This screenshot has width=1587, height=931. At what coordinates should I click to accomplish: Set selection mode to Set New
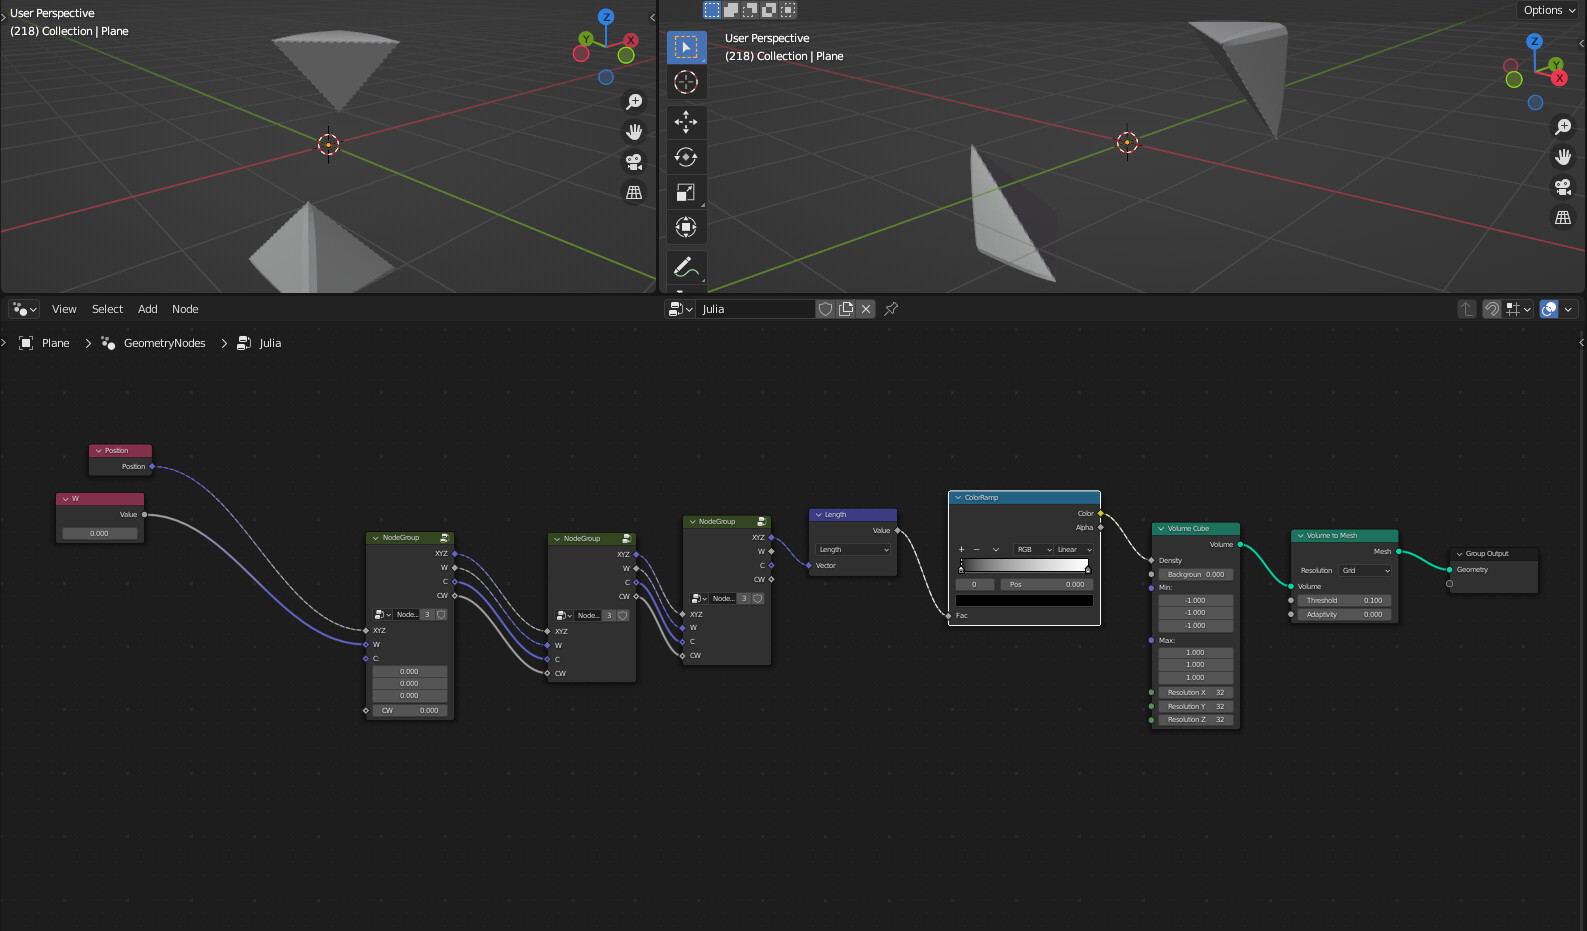(x=712, y=10)
